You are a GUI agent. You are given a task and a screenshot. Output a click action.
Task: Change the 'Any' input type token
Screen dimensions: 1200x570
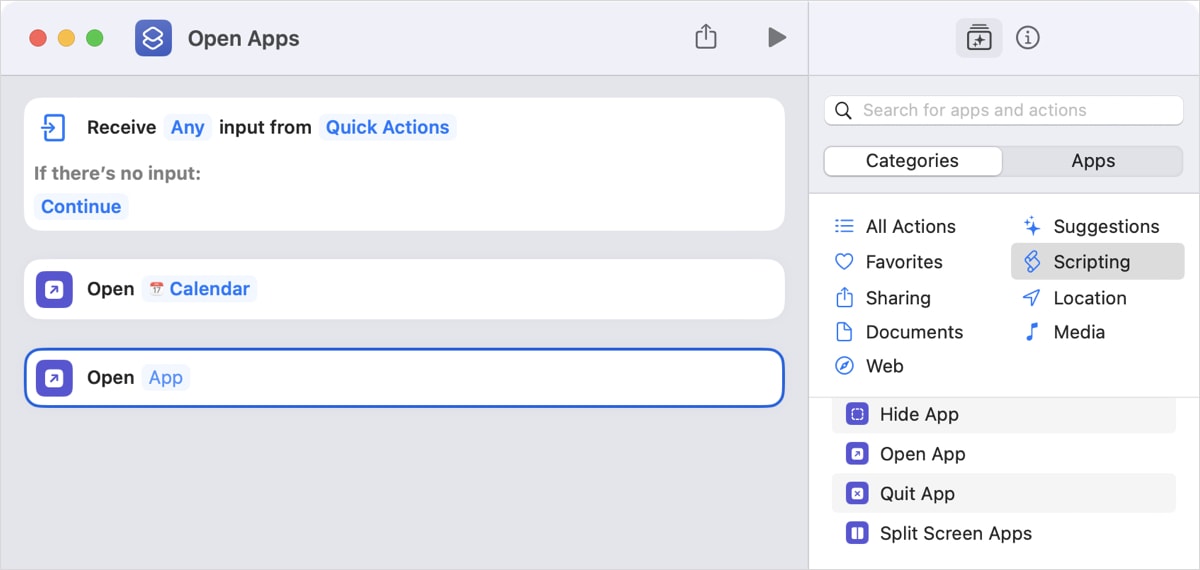click(188, 127)
